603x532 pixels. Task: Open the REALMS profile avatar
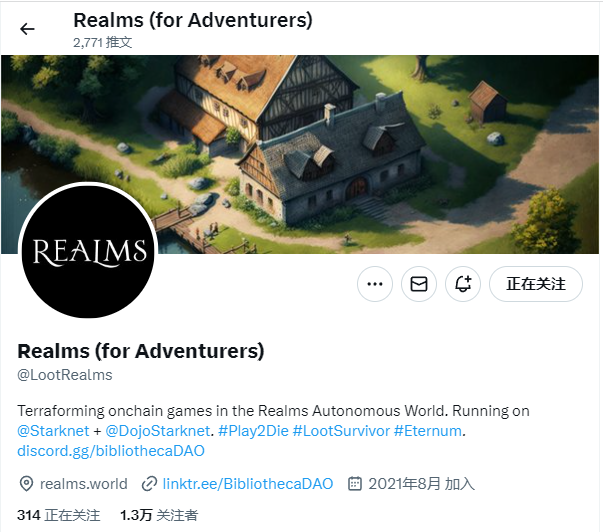coord(88,251)
